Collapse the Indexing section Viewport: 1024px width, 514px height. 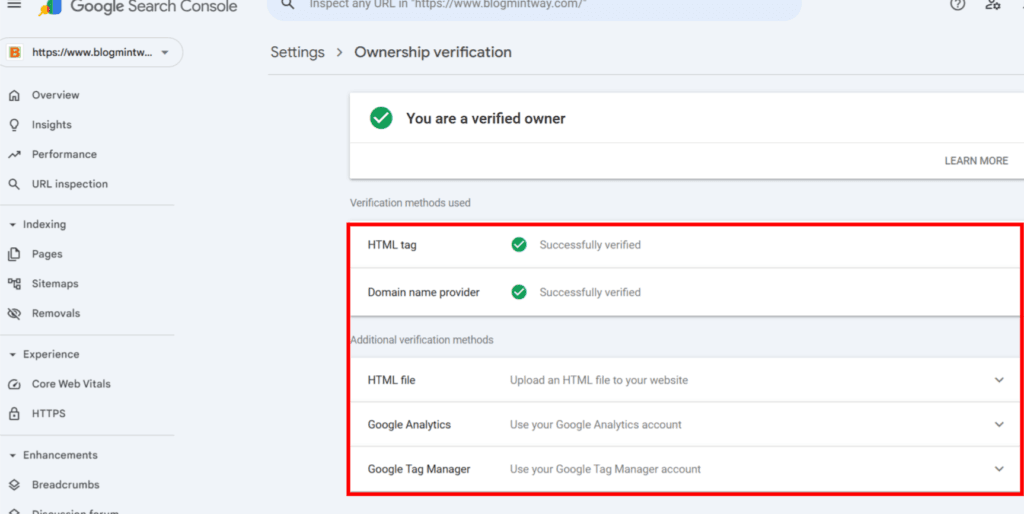tap(12, 225)
